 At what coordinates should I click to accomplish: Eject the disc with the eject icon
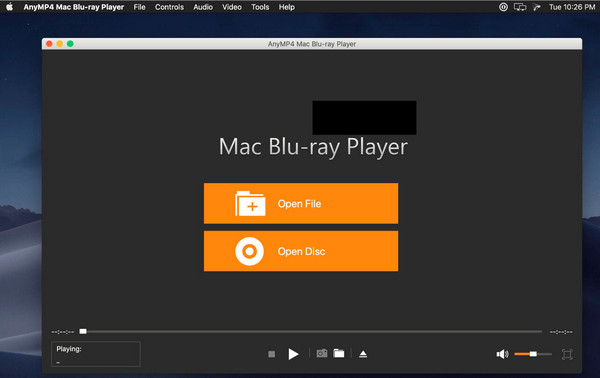point(363,354)
